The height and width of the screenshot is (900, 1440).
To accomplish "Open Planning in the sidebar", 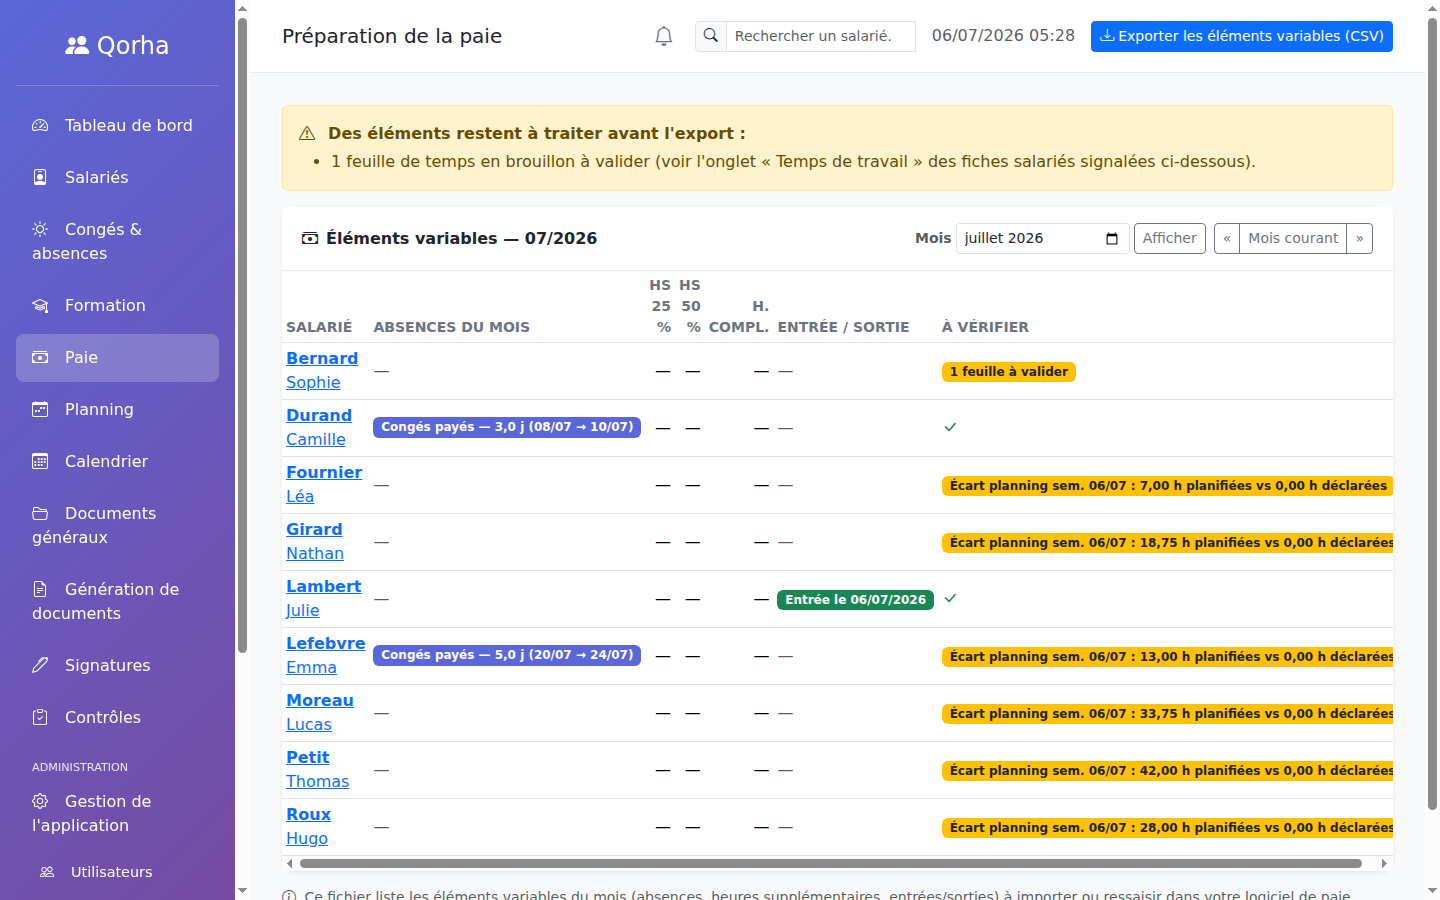I will click(x=117, y=409).
